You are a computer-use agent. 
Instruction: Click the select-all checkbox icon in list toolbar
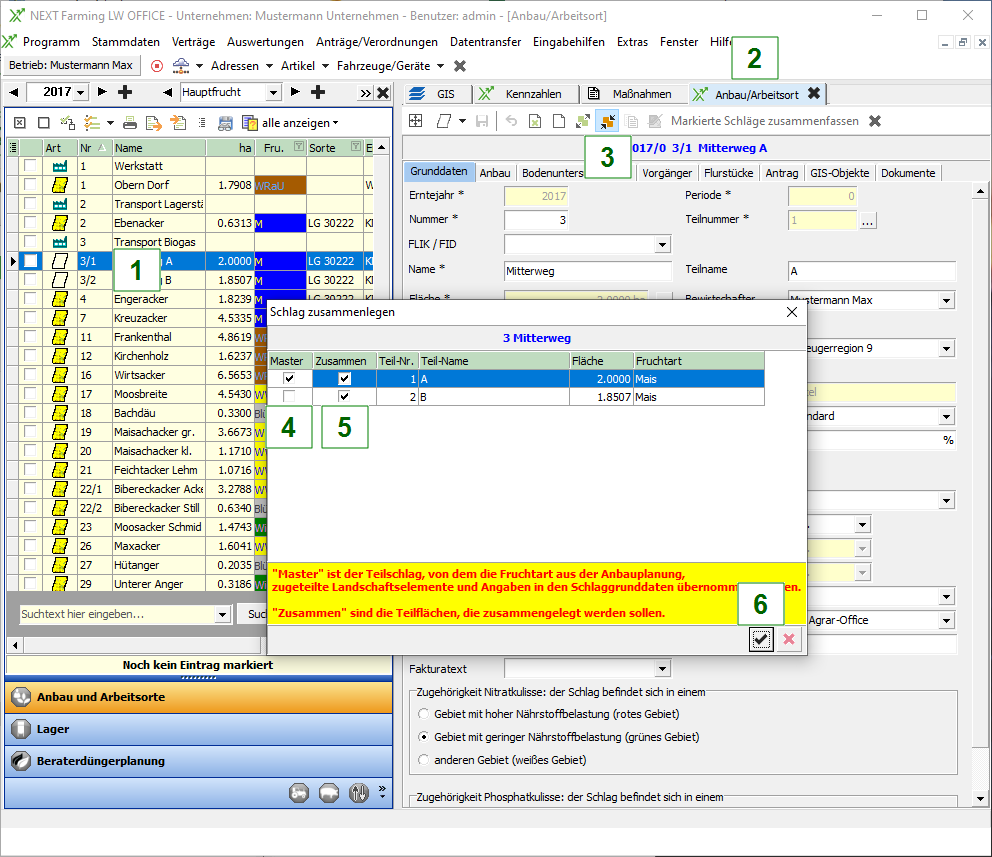click(19, 123)
